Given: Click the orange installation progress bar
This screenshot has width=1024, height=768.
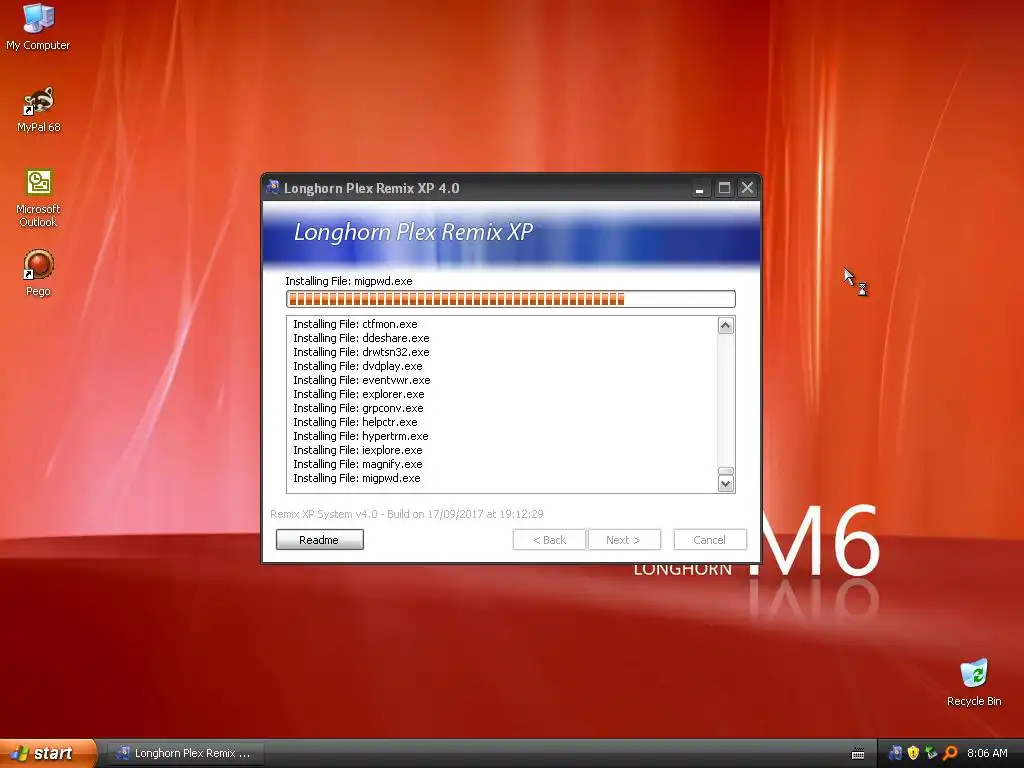Looking at the screenshot, I should point(511,299).
